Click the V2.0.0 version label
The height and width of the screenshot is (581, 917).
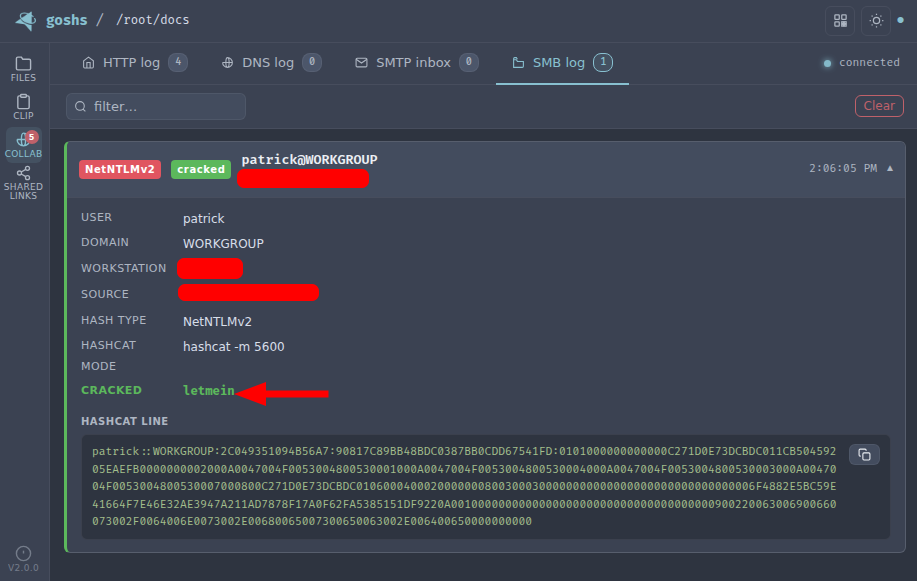[x=22, y=568]
